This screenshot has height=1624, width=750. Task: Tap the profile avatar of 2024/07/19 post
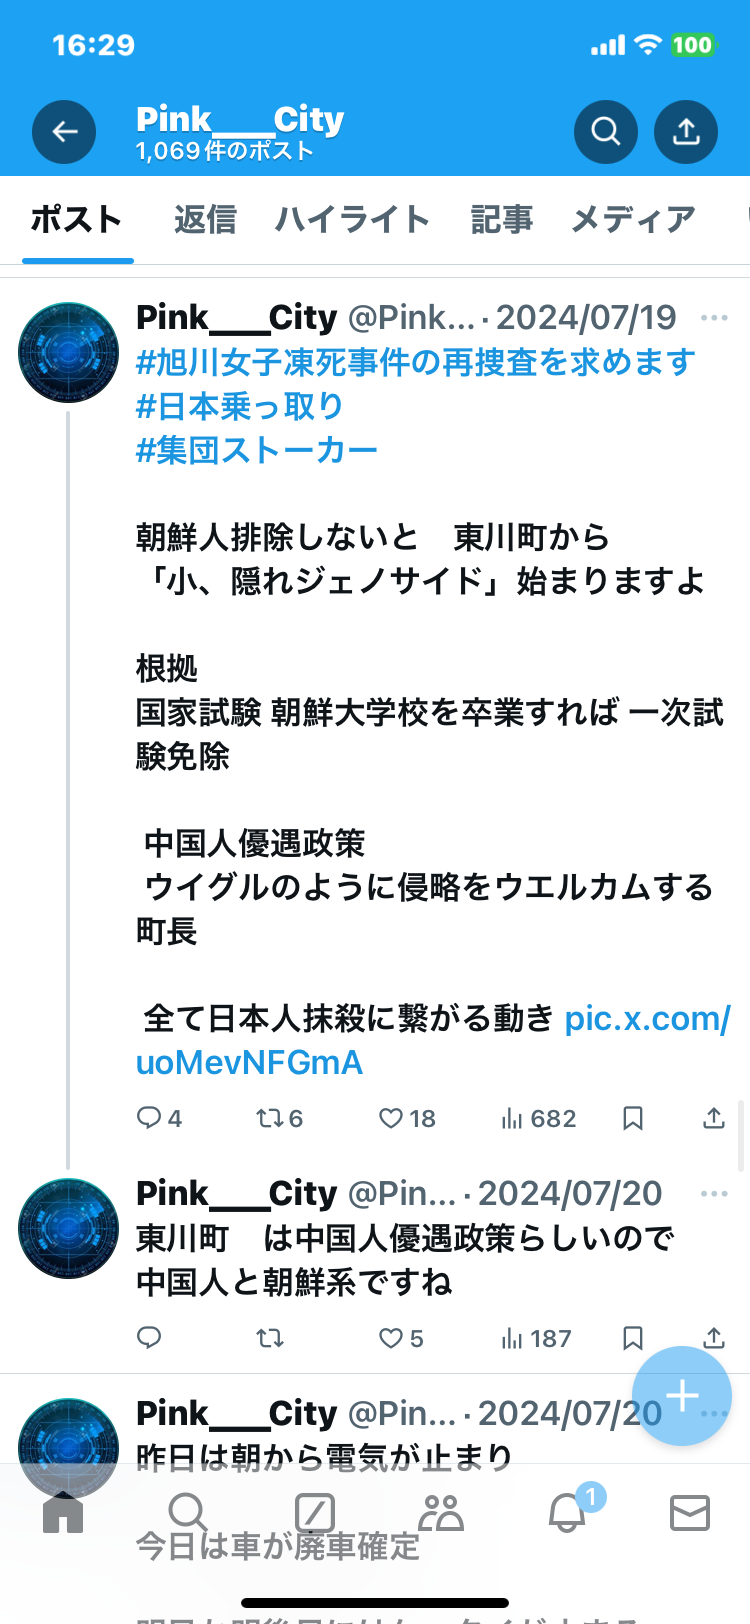68,352
